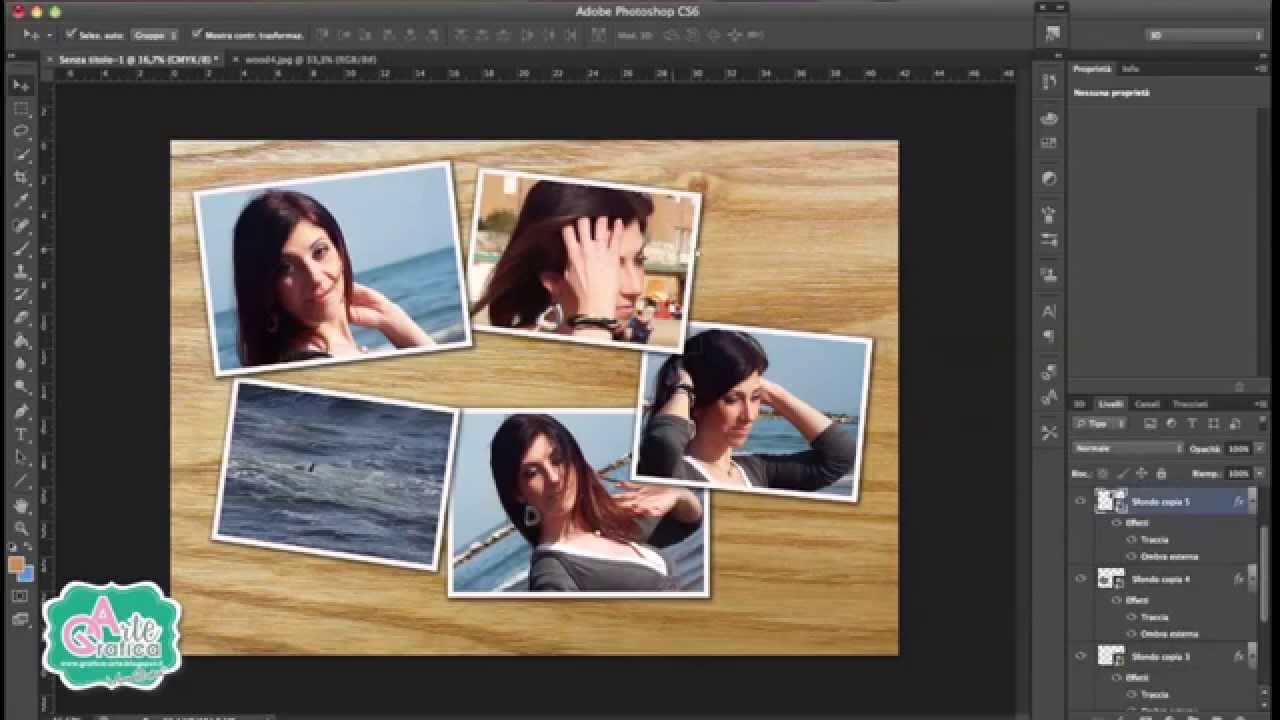The width and height of the screenshot is (1280, 720).
Task: Change screen mode from toolbar bottom
Action: point(21,619)
